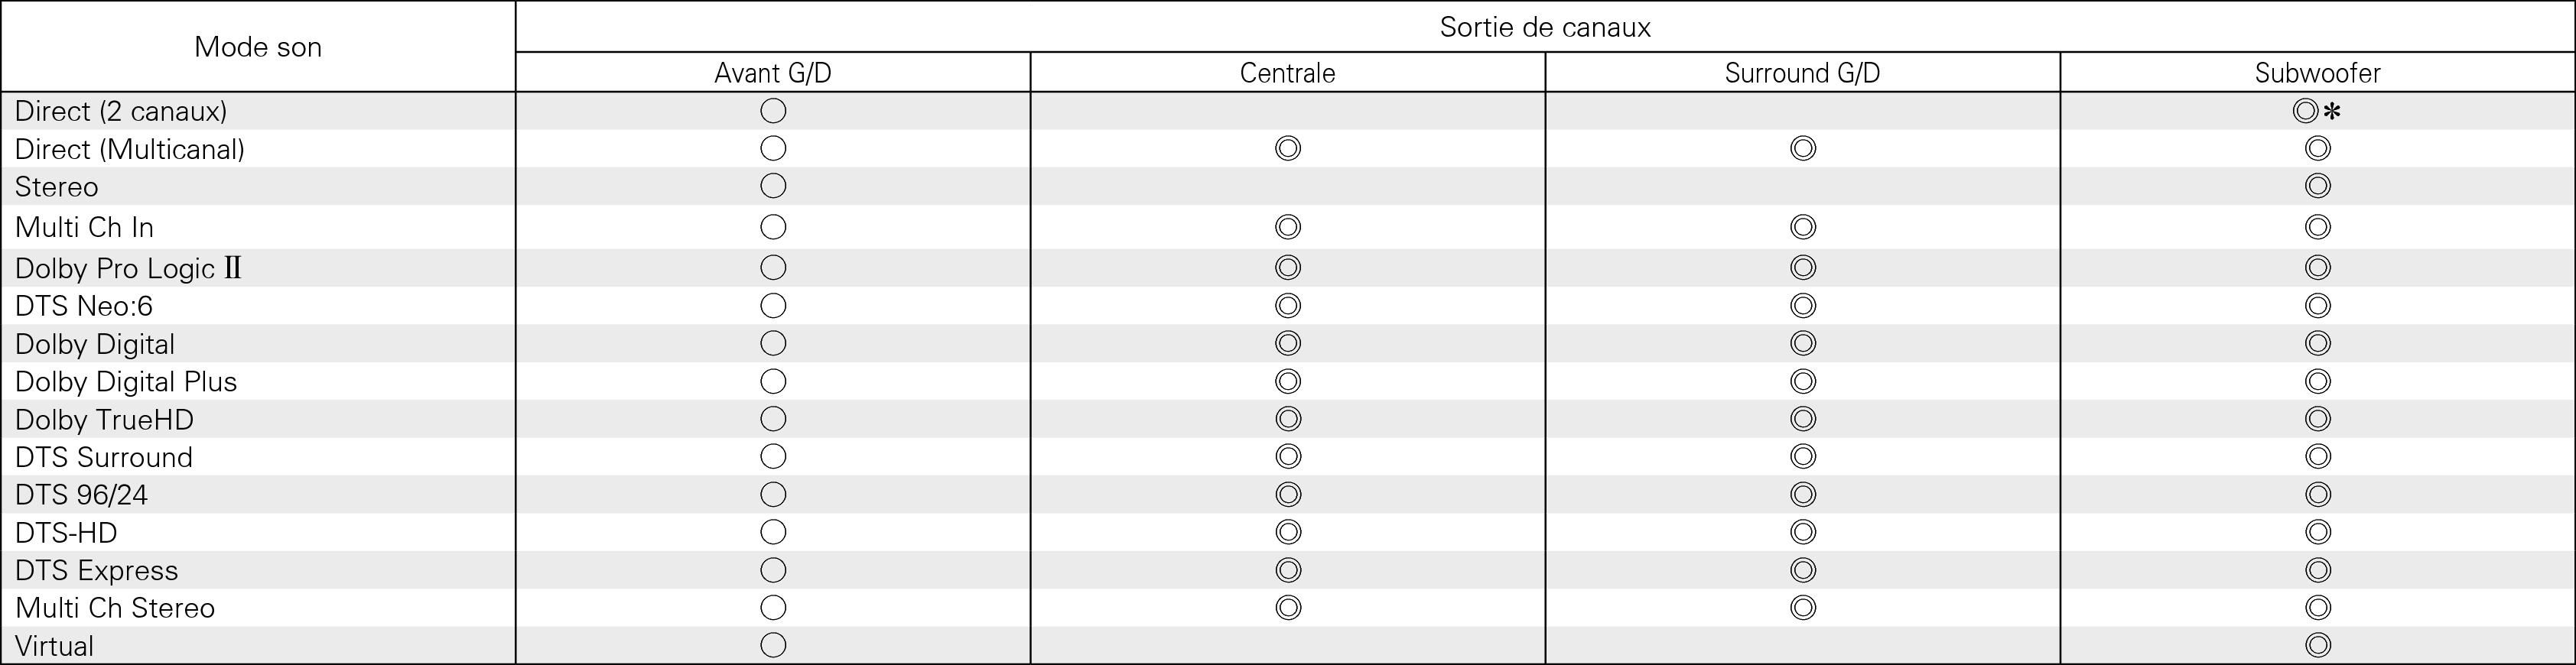
Task: Select the Dolby Pro Logic II row label
Action: point(128,269)
